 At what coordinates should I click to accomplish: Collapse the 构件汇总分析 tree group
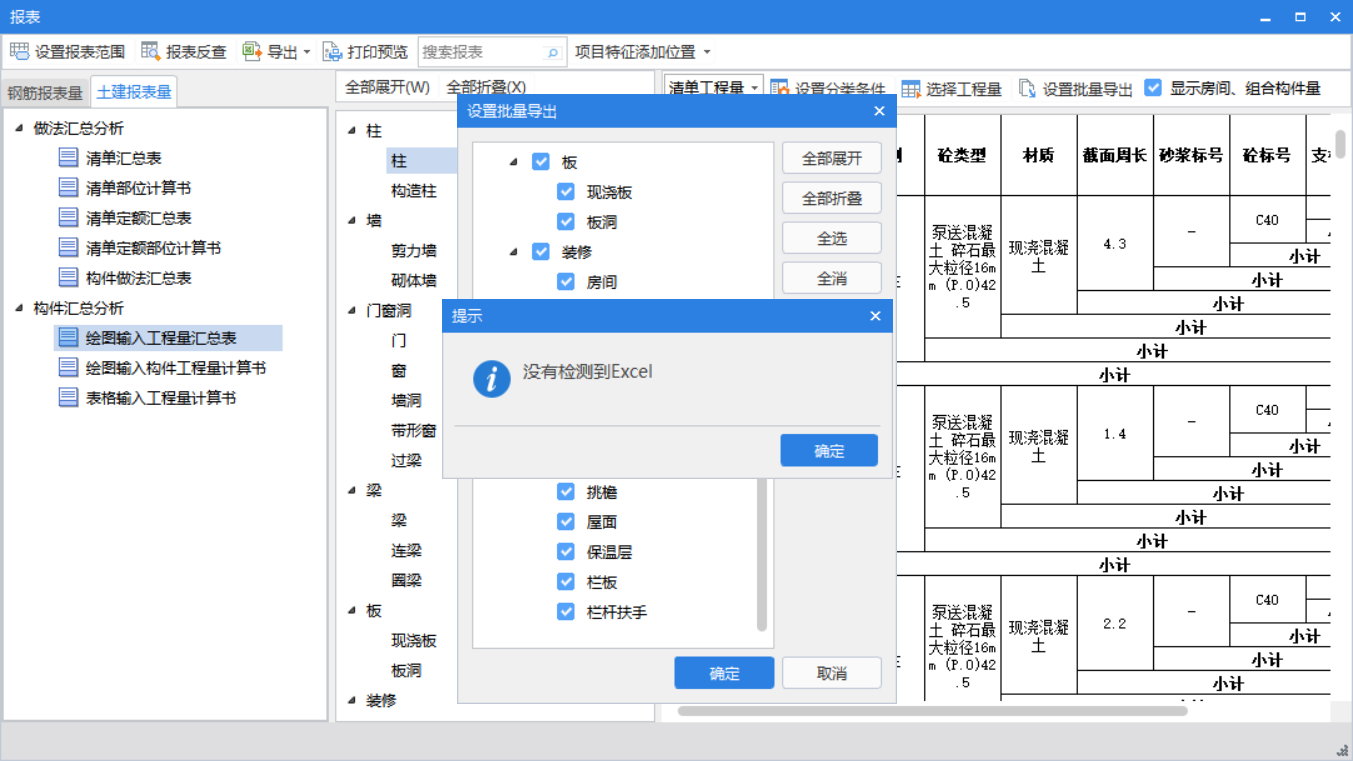click(x=19, y=308)
